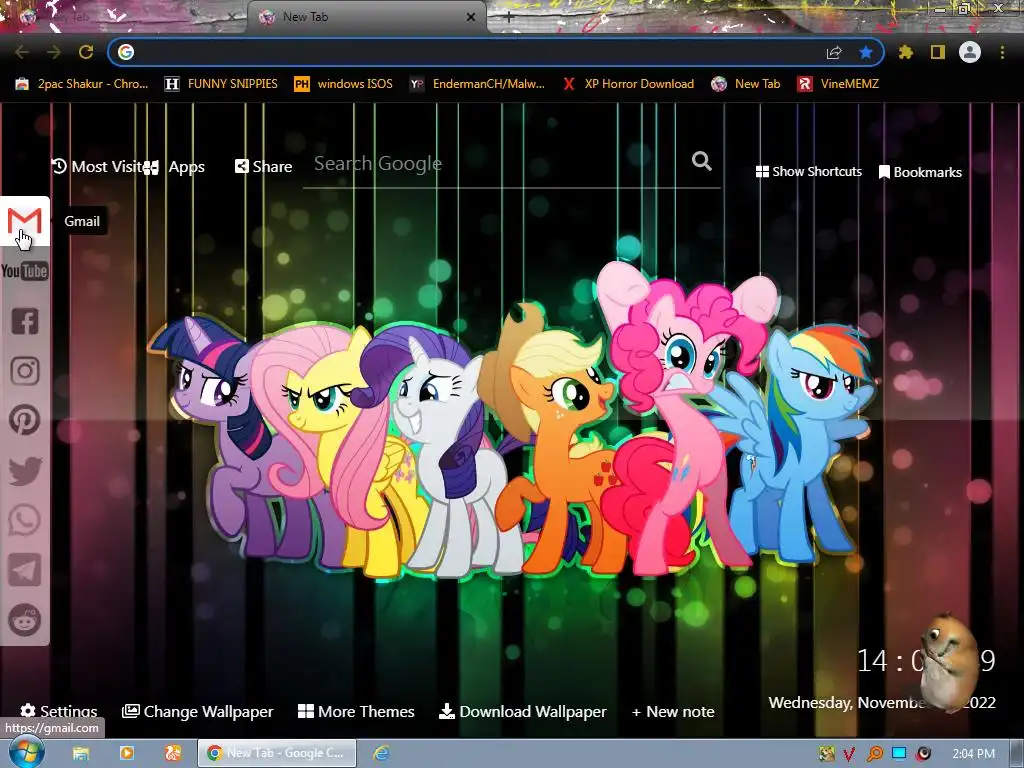Reload the page with refresh button
1024x768 pixels.
point(86,52)
